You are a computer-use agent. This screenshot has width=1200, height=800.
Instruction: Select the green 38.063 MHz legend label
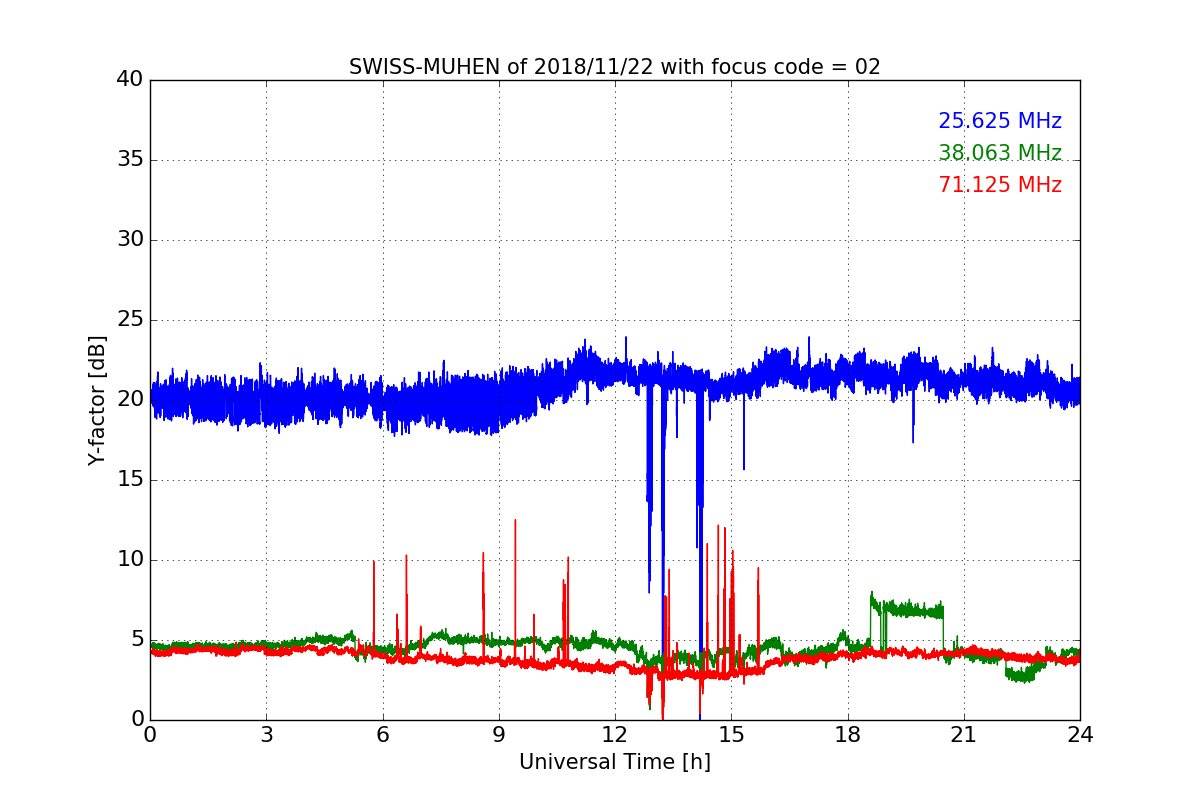coord(1000,153)
